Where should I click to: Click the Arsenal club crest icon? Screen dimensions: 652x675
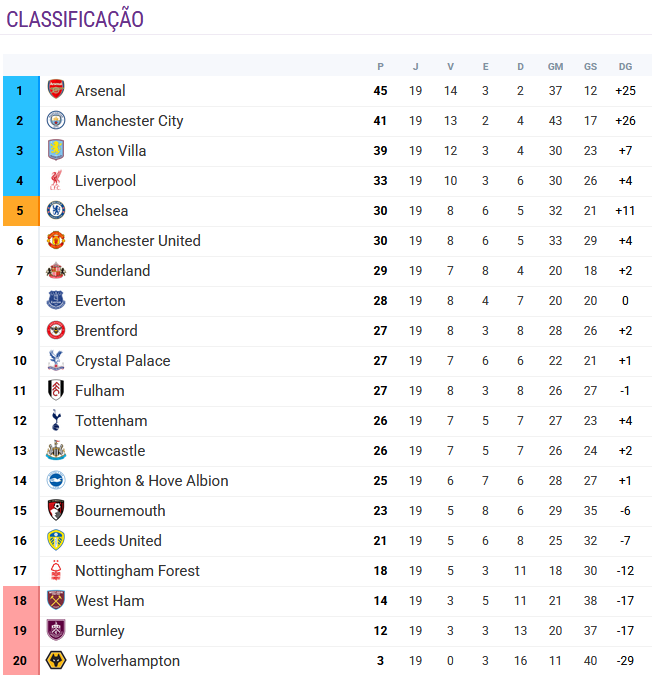pyautogui.click(x=56, y=91)
